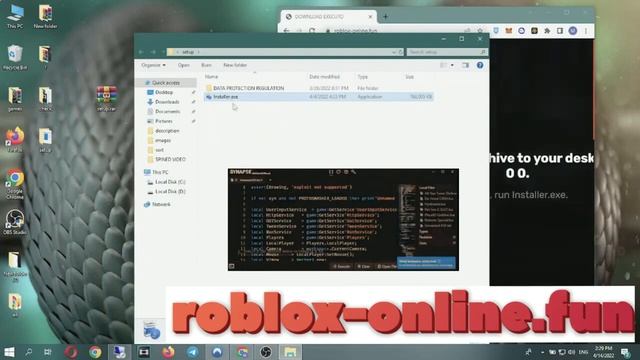
Task: Sort files by Date modified column
Action: pos(324,77)
